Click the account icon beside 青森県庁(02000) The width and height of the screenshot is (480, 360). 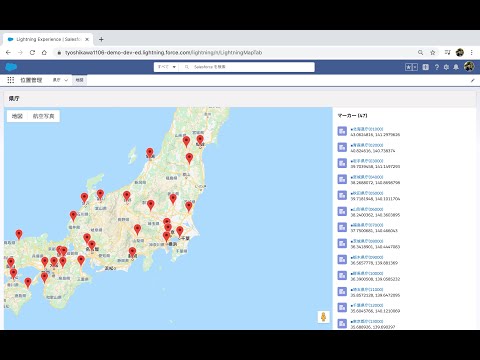click(342, 147)
